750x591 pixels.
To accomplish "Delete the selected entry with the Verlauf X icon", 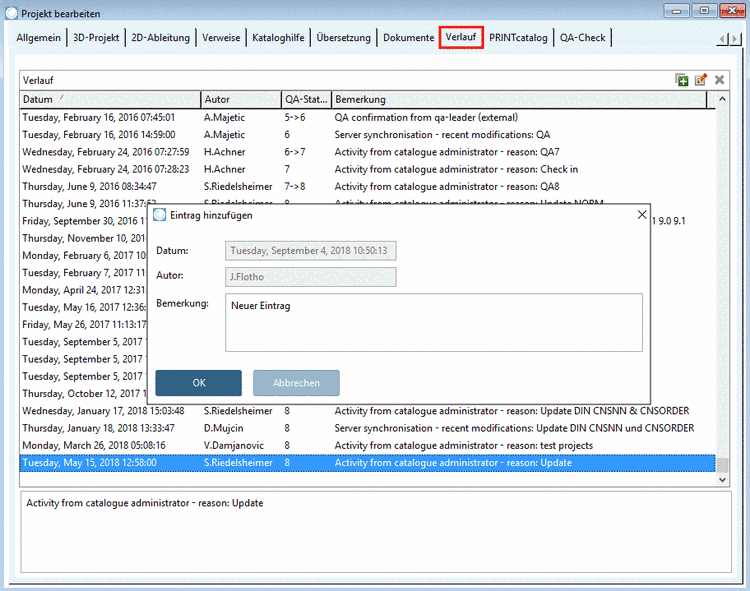I will tap(719, 80).
